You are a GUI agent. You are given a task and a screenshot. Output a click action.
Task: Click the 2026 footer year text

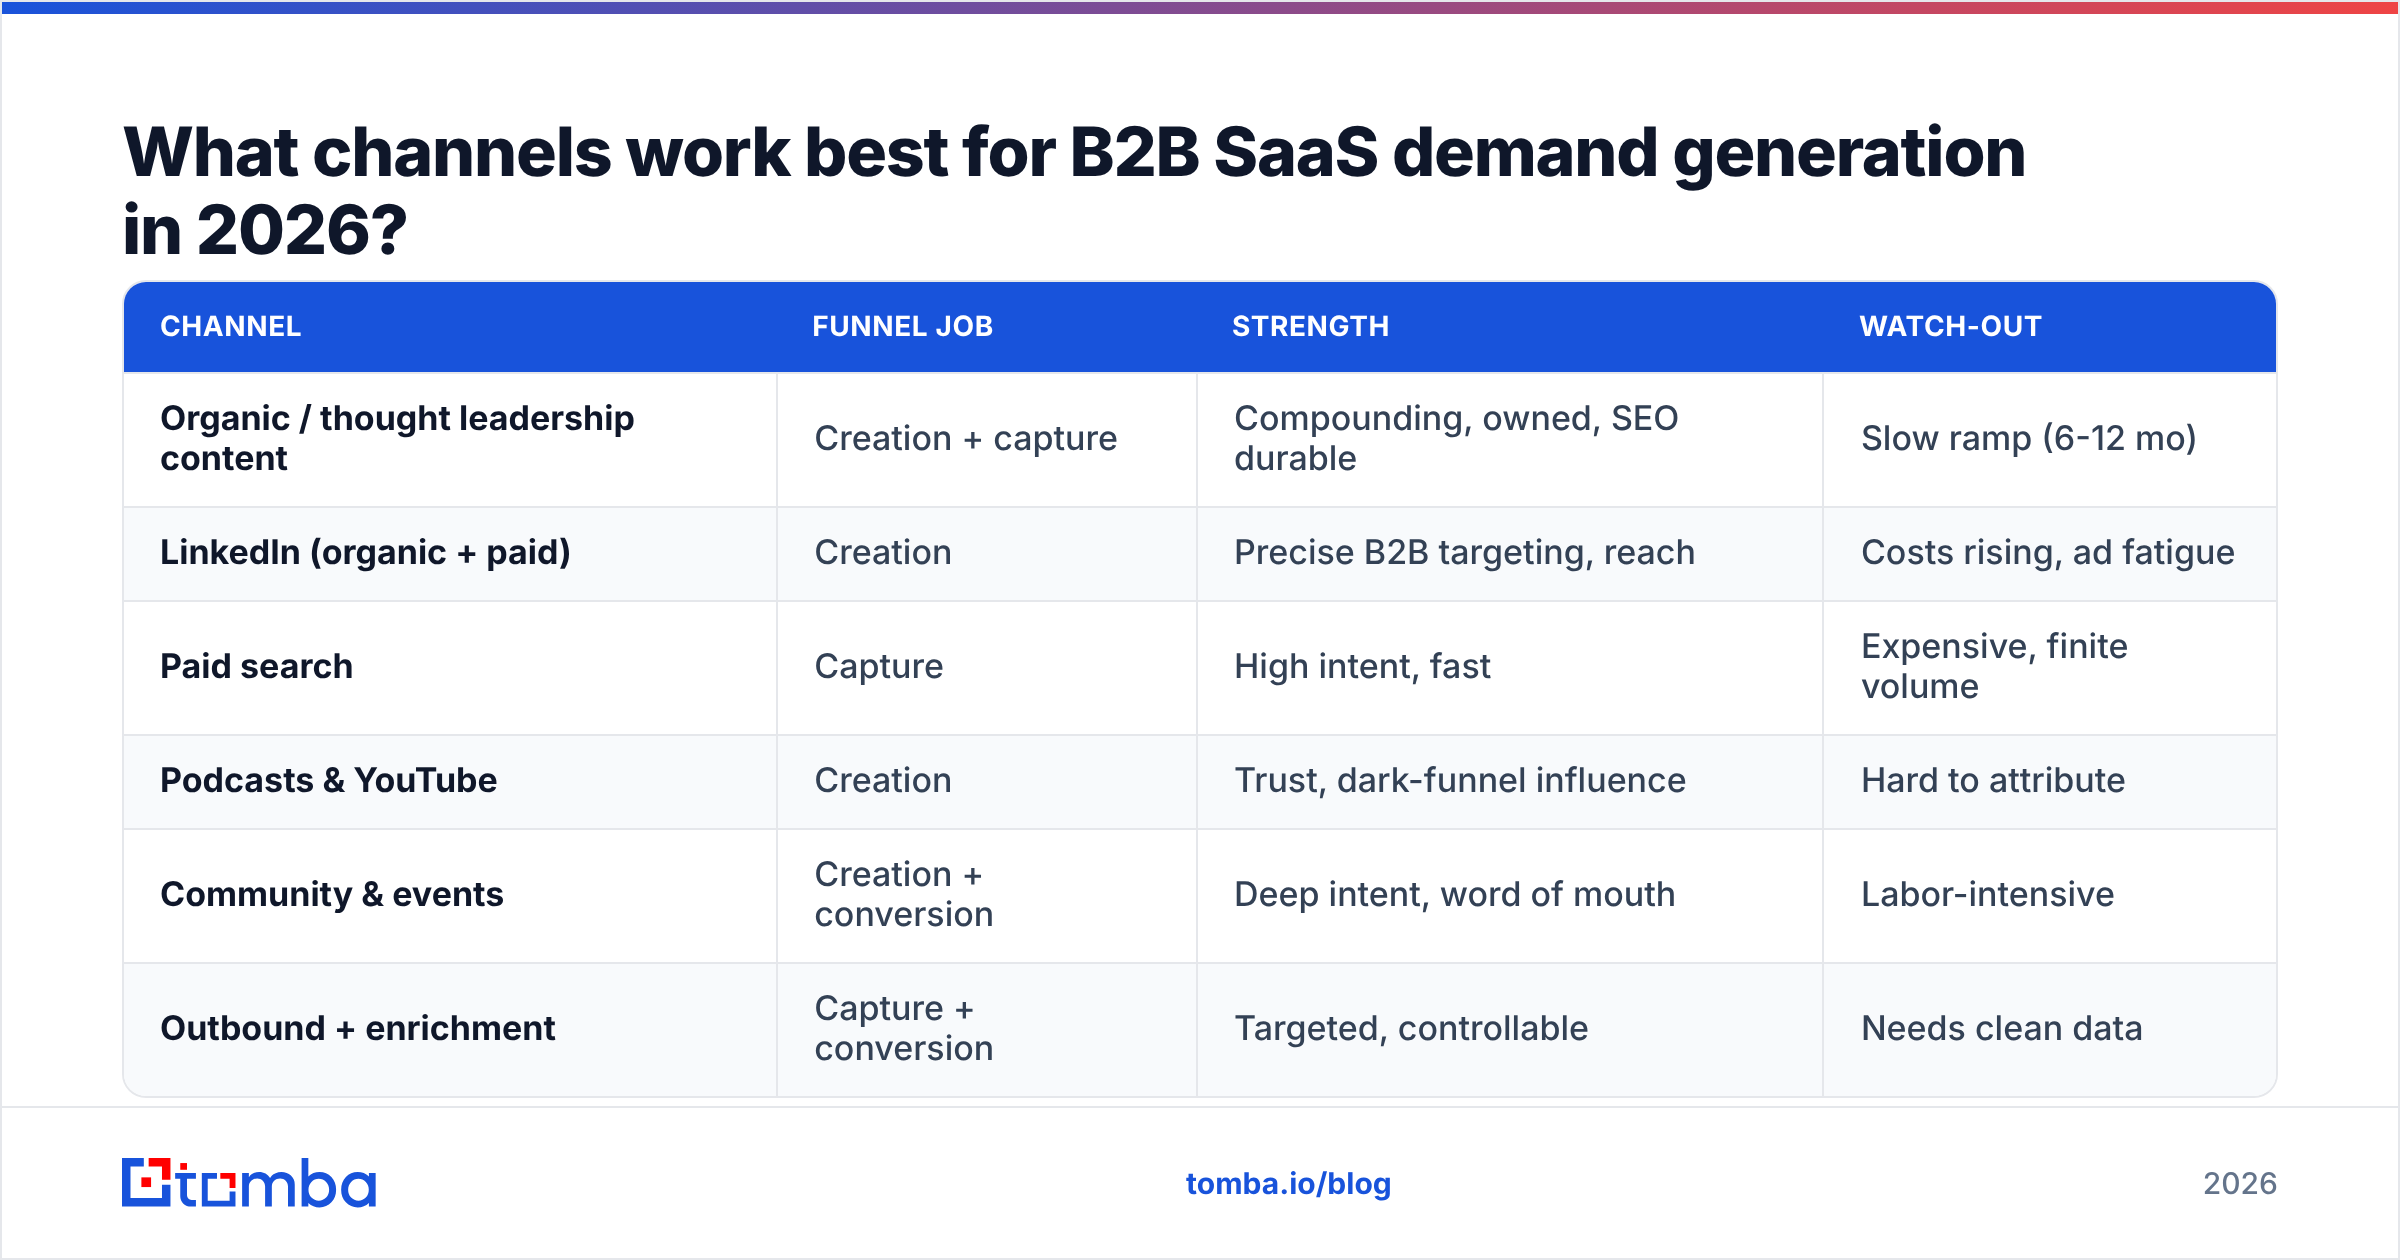(x=2240, y=1184)
